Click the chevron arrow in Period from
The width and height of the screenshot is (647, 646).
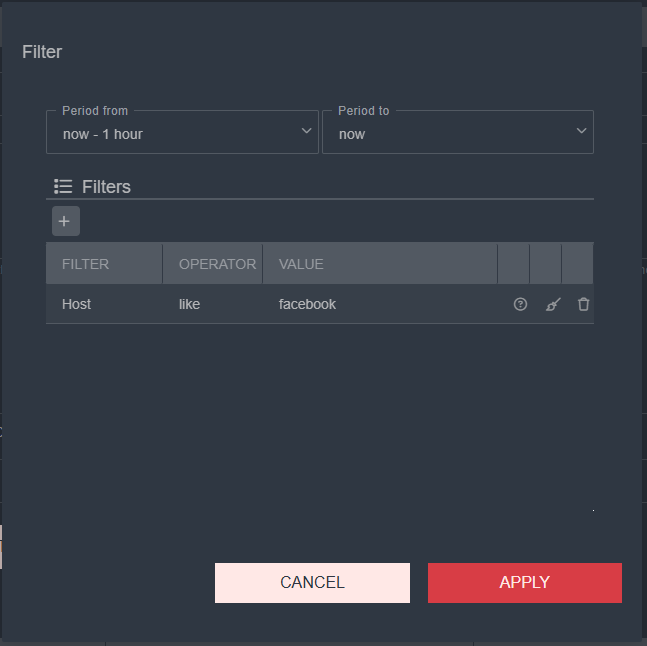click(x=306, y=132)
